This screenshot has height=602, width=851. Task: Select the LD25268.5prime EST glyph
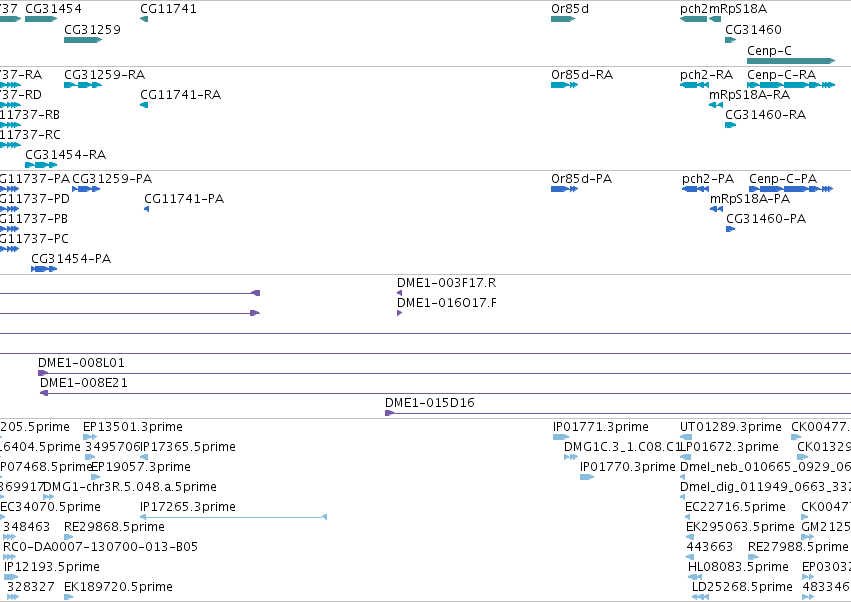coord(700,597)
